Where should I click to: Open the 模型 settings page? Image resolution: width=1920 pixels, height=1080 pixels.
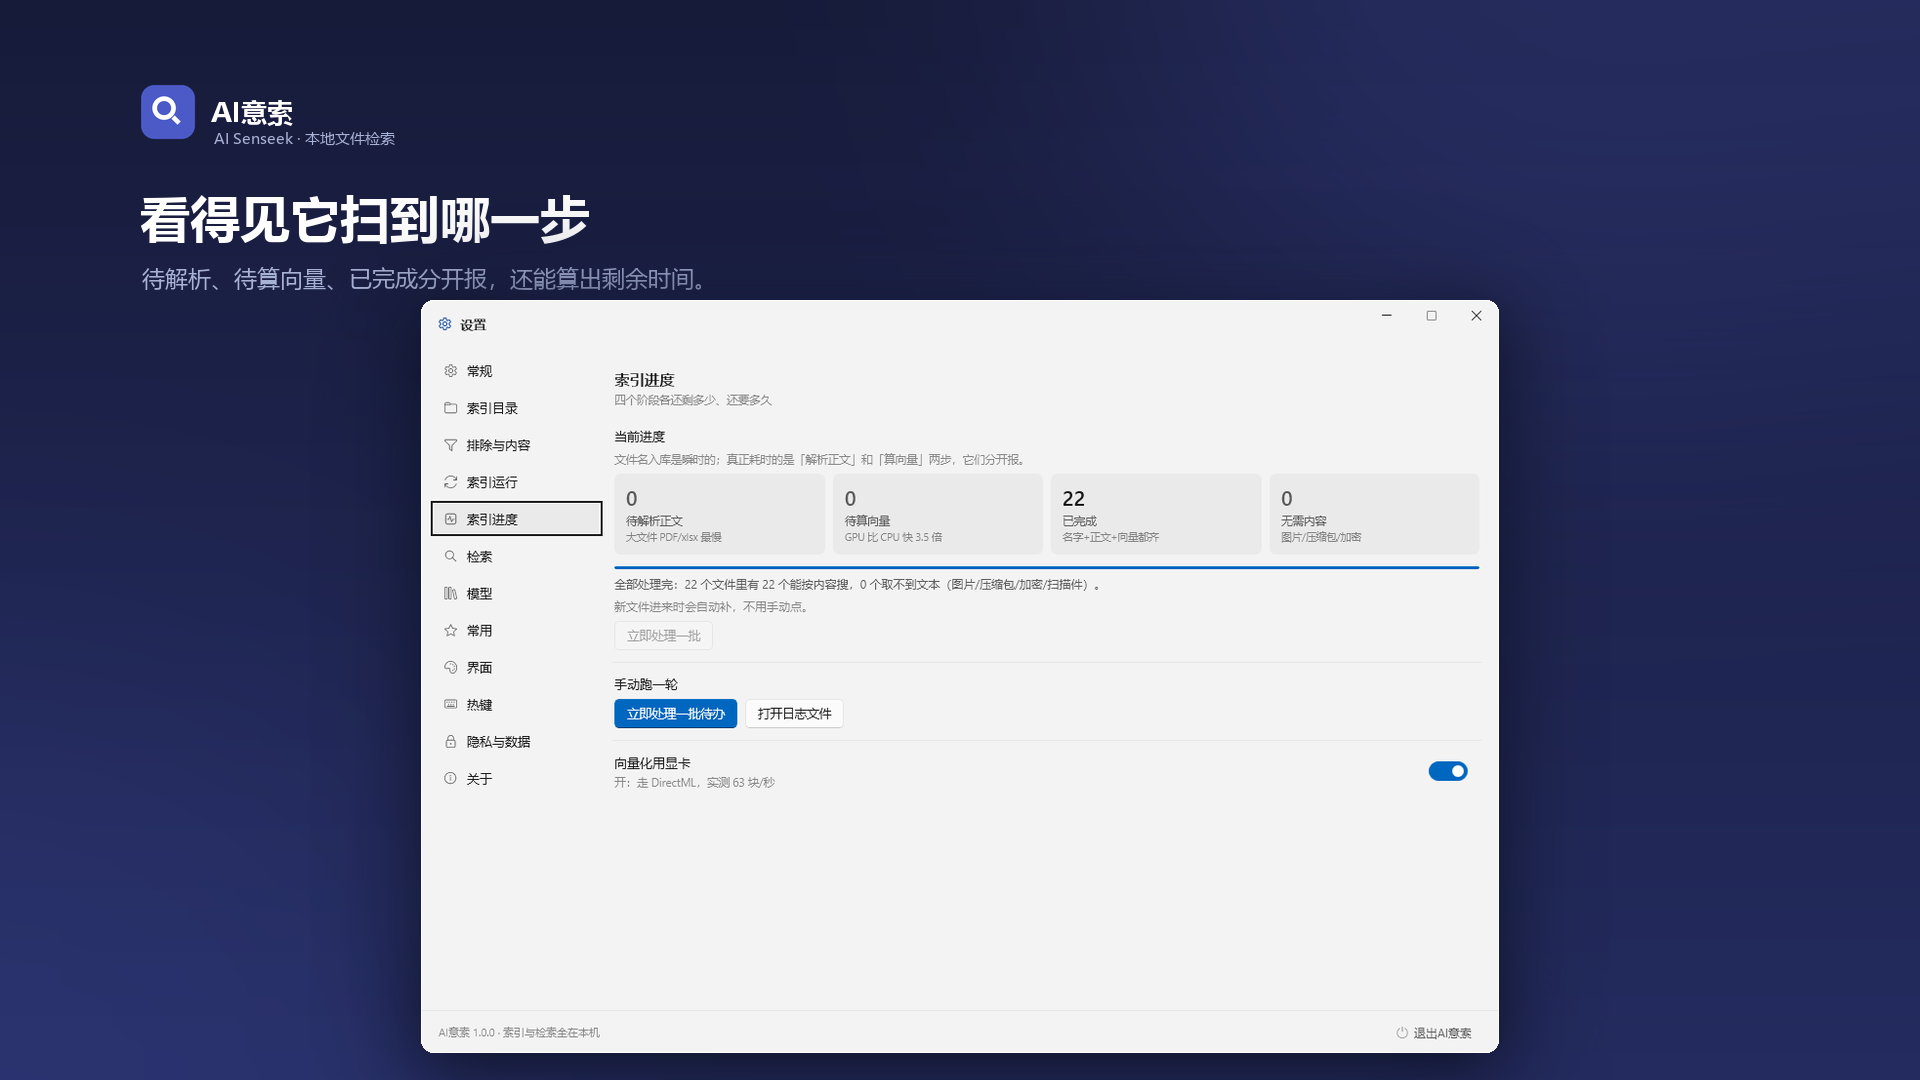tap(516, 593)
